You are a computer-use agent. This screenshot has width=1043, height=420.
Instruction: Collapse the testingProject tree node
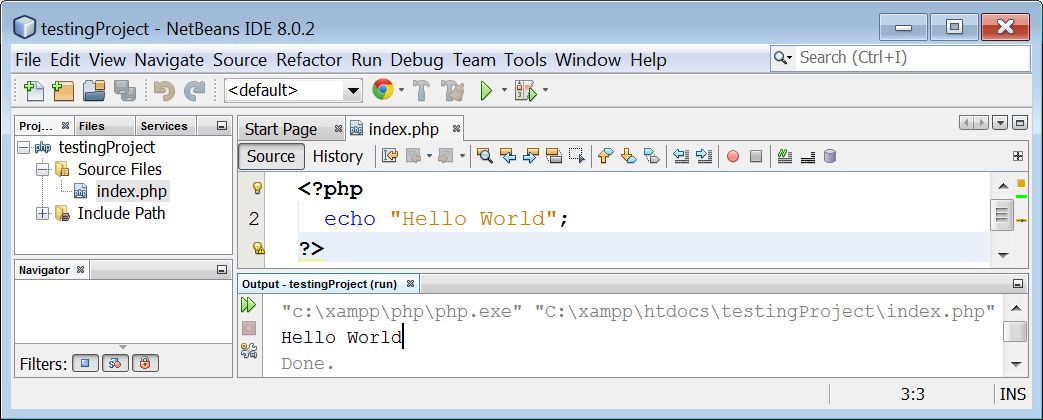(24, 148)
